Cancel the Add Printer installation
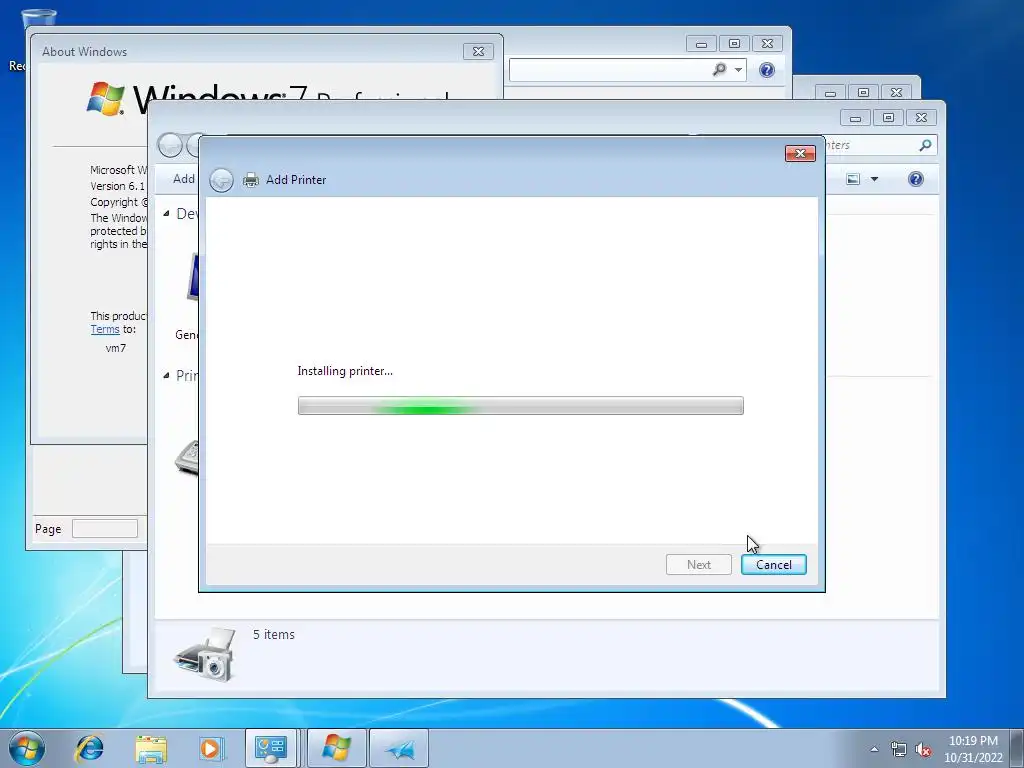Image resolution: width=1024 pixels, height=768 pixels. 773,565
